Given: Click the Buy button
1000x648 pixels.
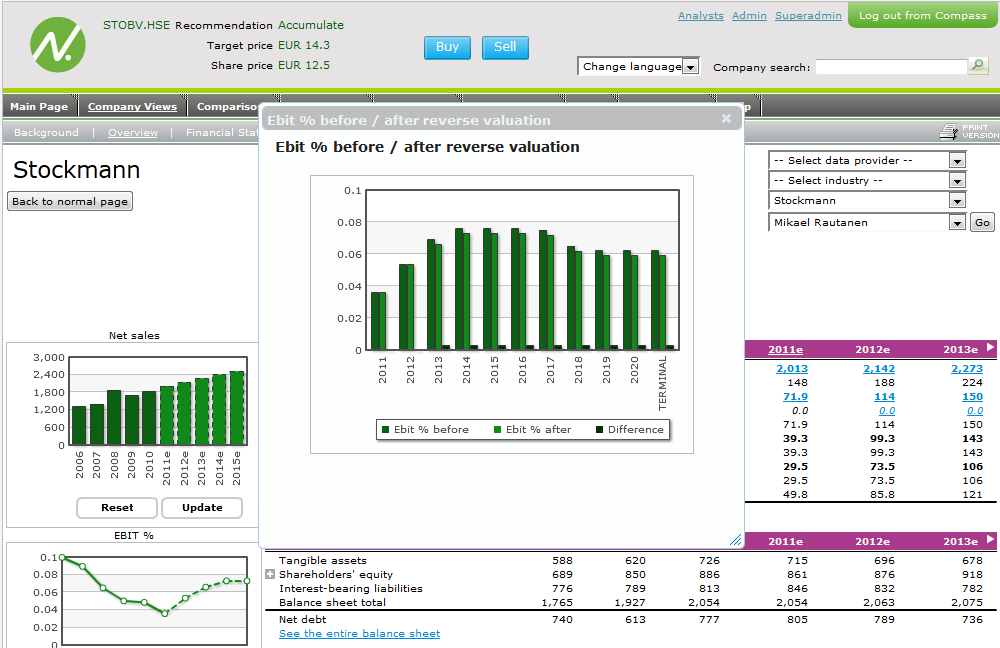Looking at the screenshot, I should coord(447,47).
